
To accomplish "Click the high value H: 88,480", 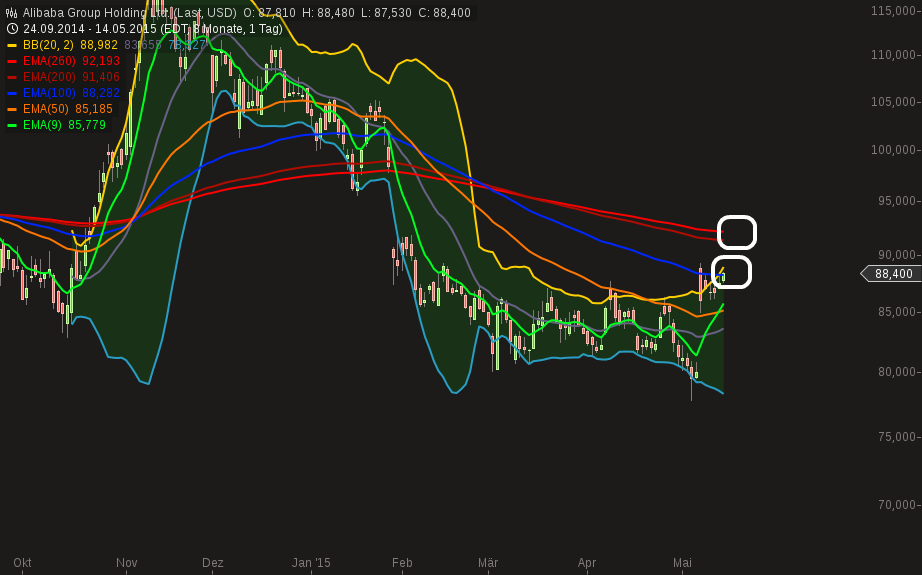I will coord(328,12).
